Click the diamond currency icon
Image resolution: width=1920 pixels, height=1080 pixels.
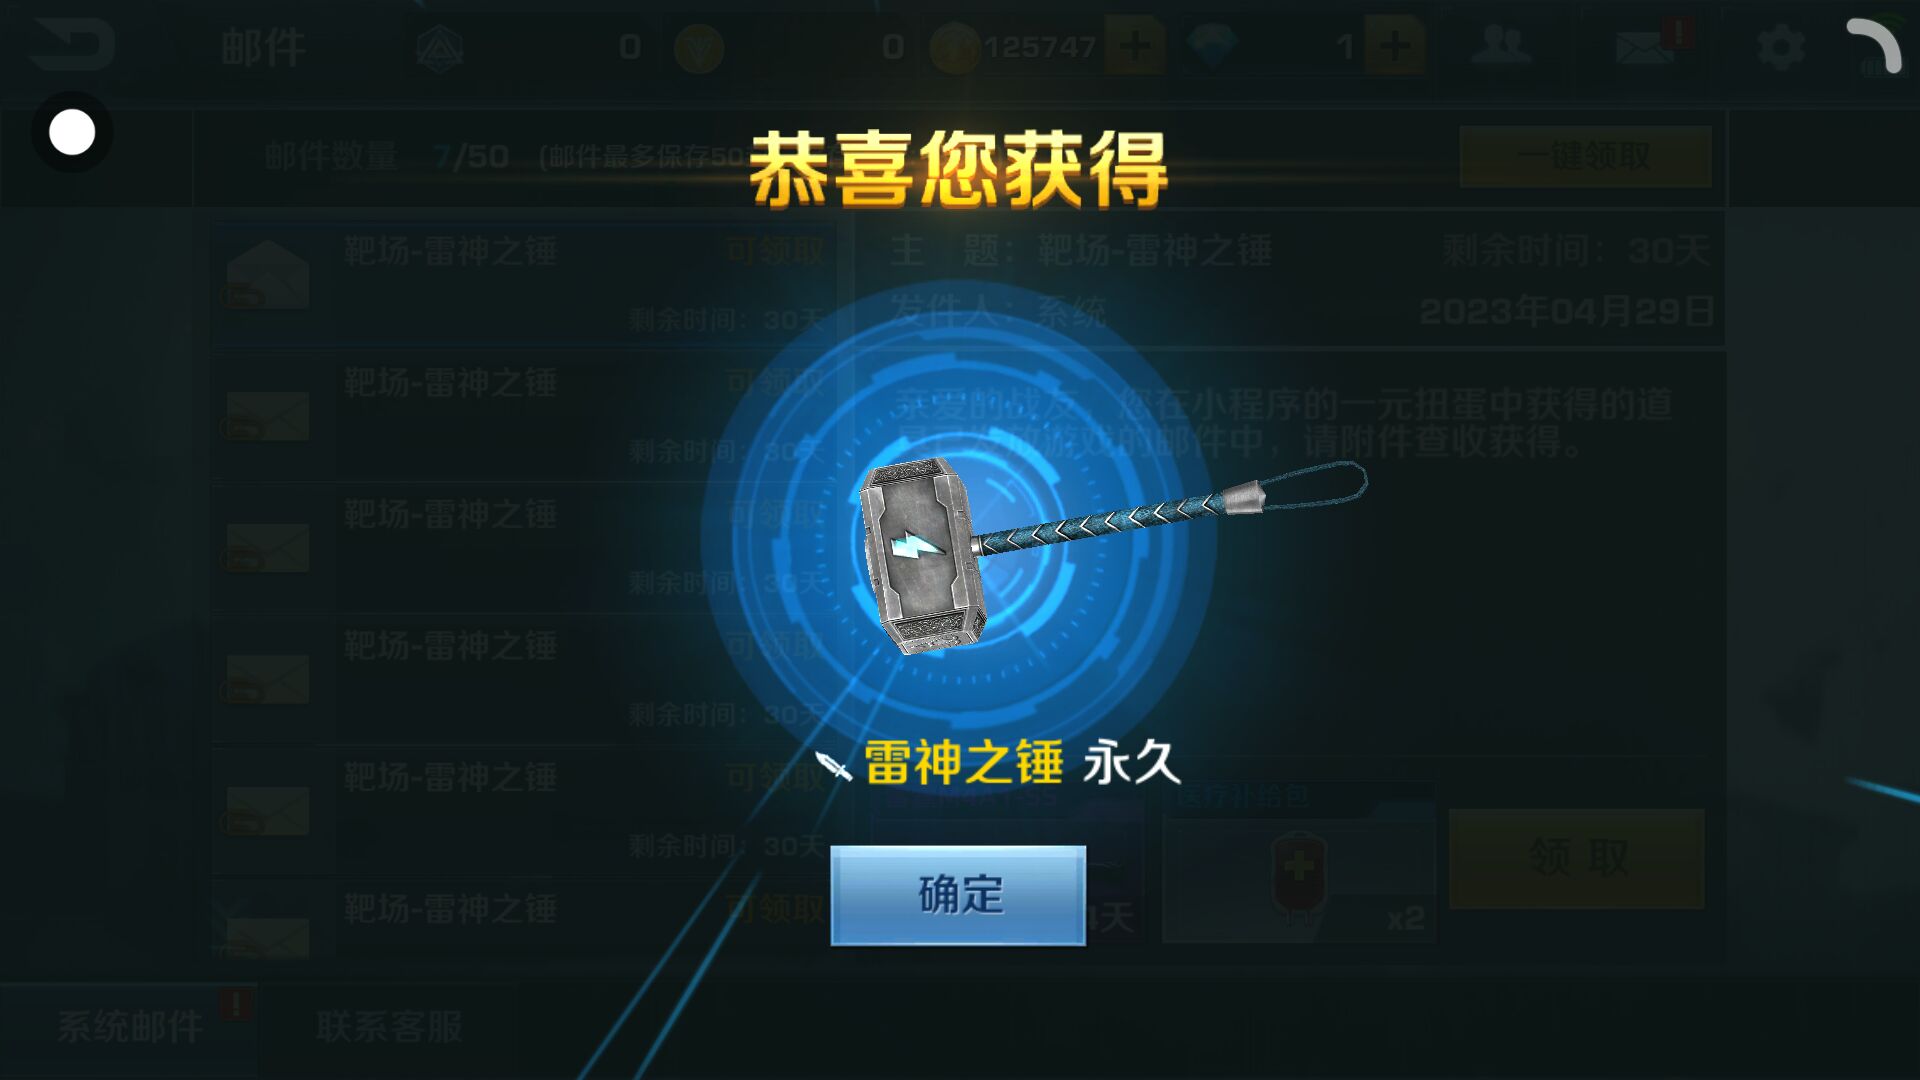1212,46
